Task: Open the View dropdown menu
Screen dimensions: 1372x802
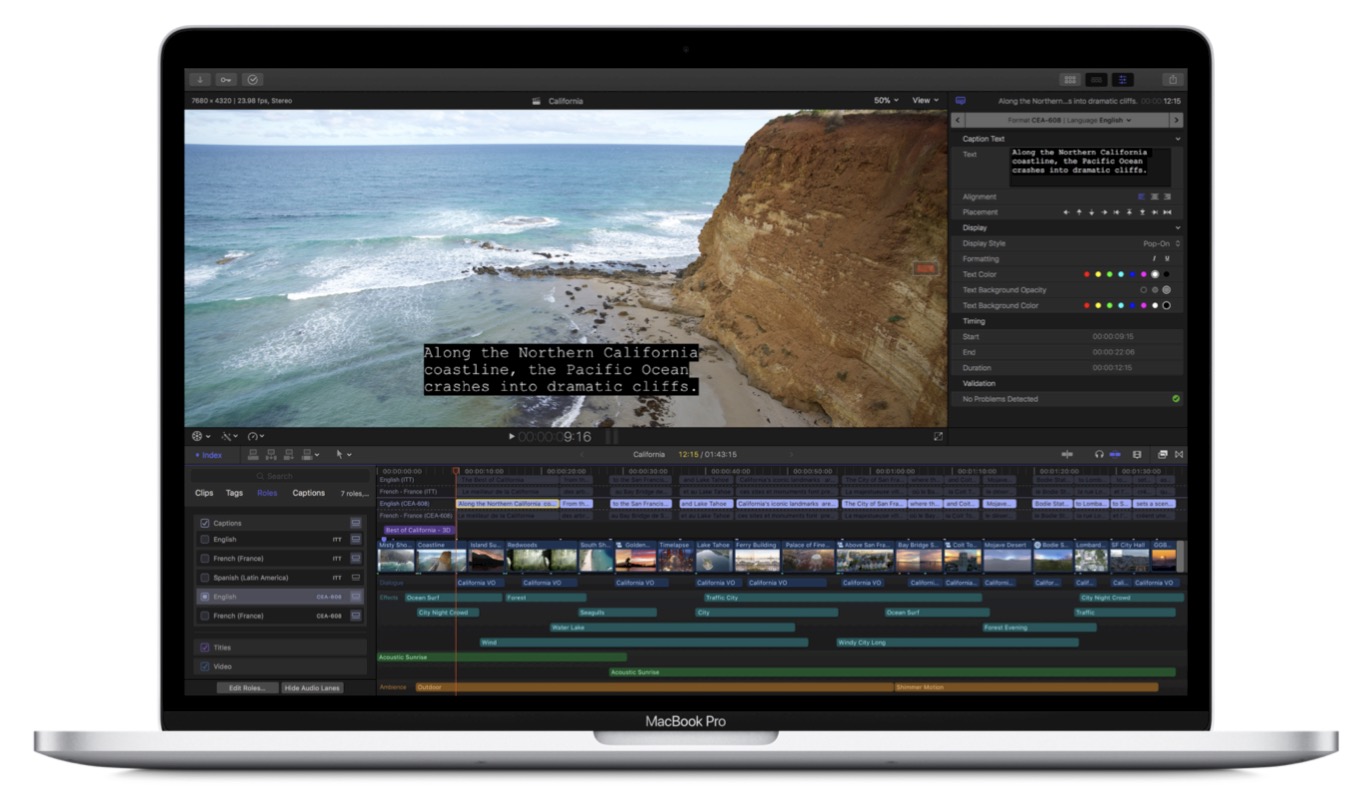Action: (x=925, y=100)
